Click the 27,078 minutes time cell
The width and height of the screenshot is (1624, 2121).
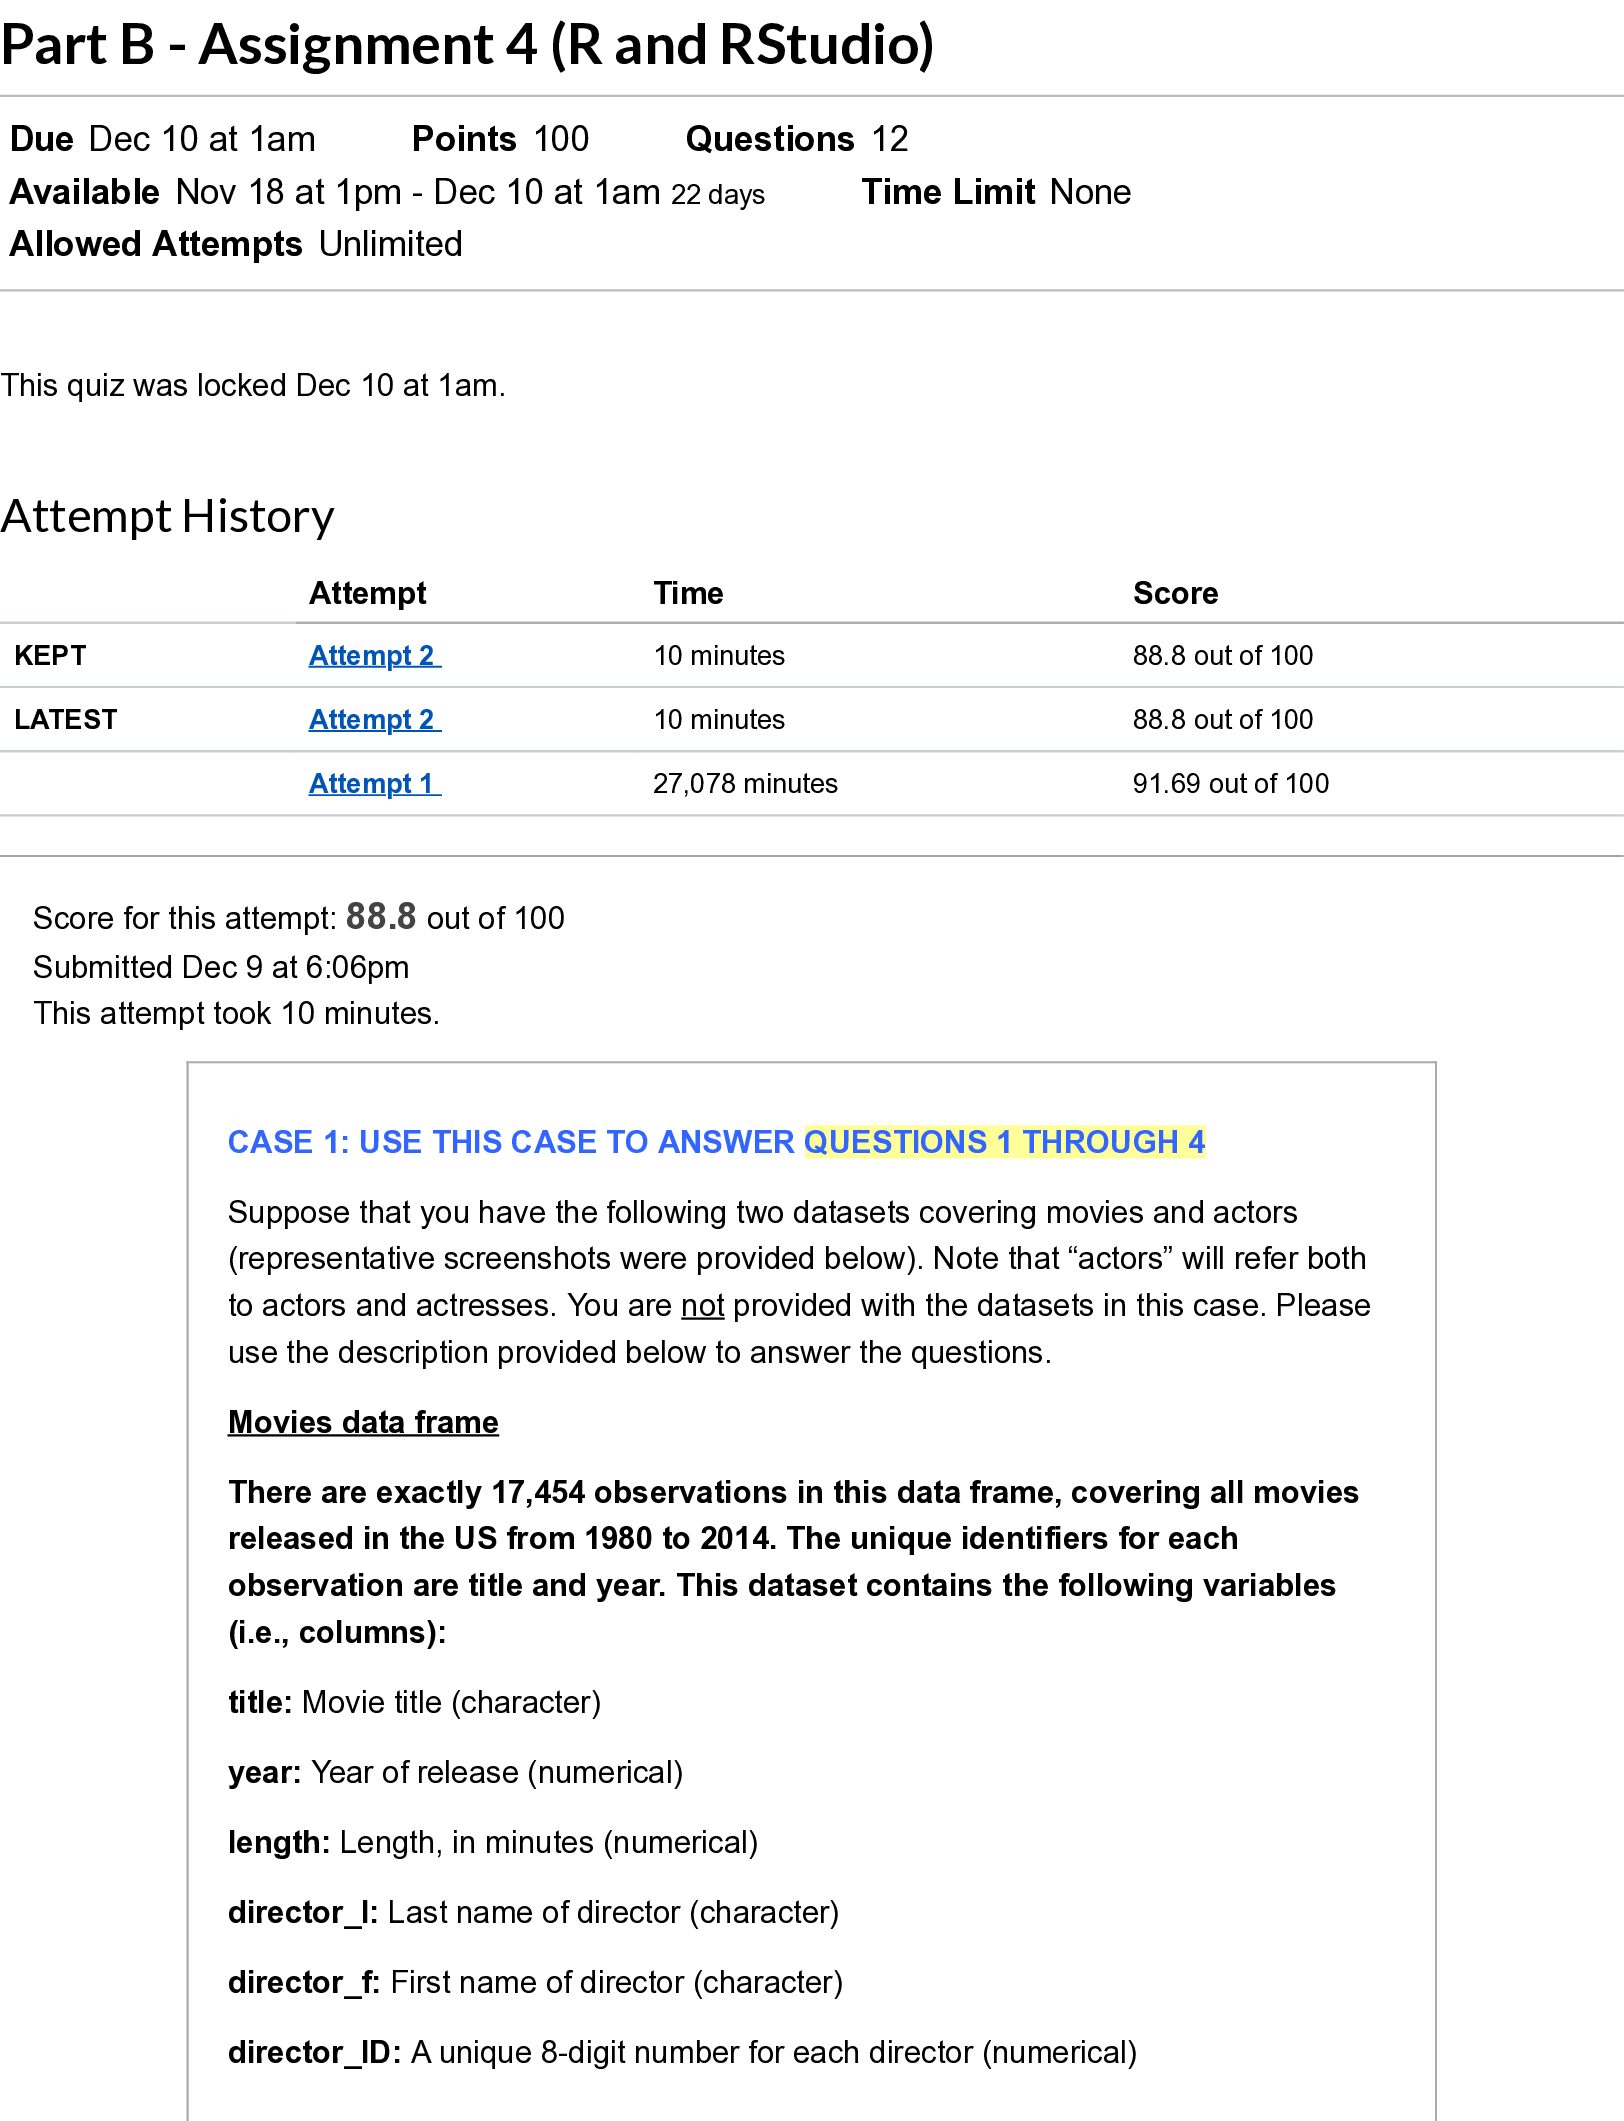tap(745, 783)
